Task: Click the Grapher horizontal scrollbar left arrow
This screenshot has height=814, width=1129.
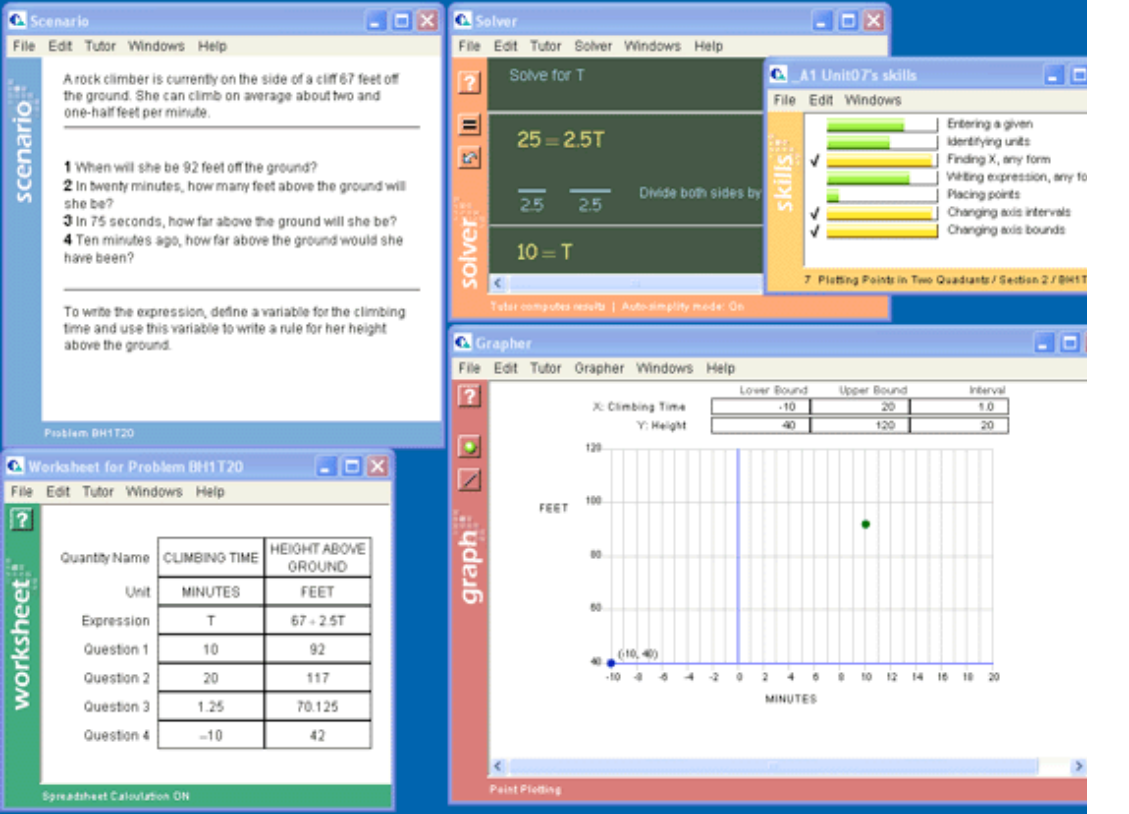Action: pyautogui.click(x=498, y=766)
